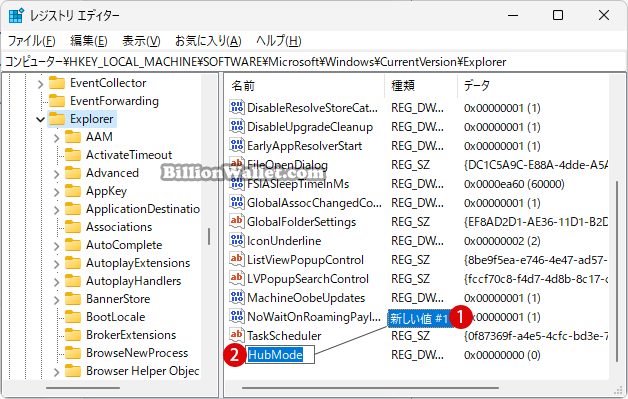Viewport: 628px width, 399px height.
Task: Click the folder icon of Associations key
Action: pos(73,227)
